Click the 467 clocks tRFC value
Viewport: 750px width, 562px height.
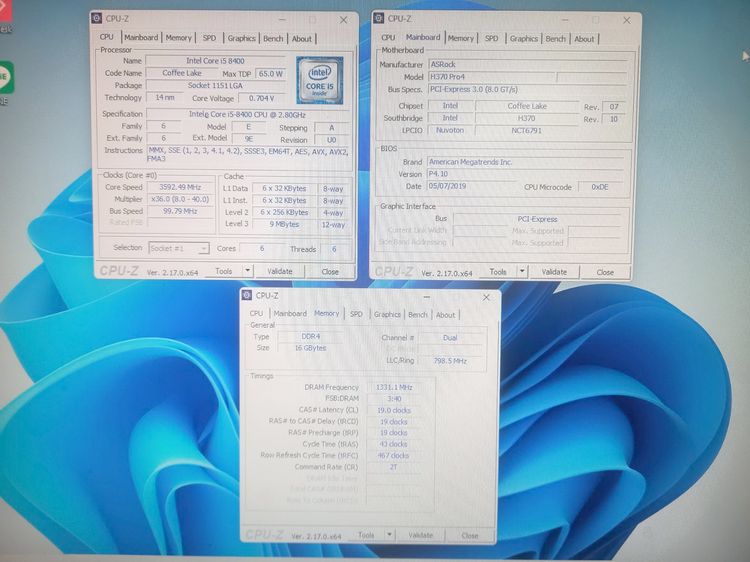394,455
